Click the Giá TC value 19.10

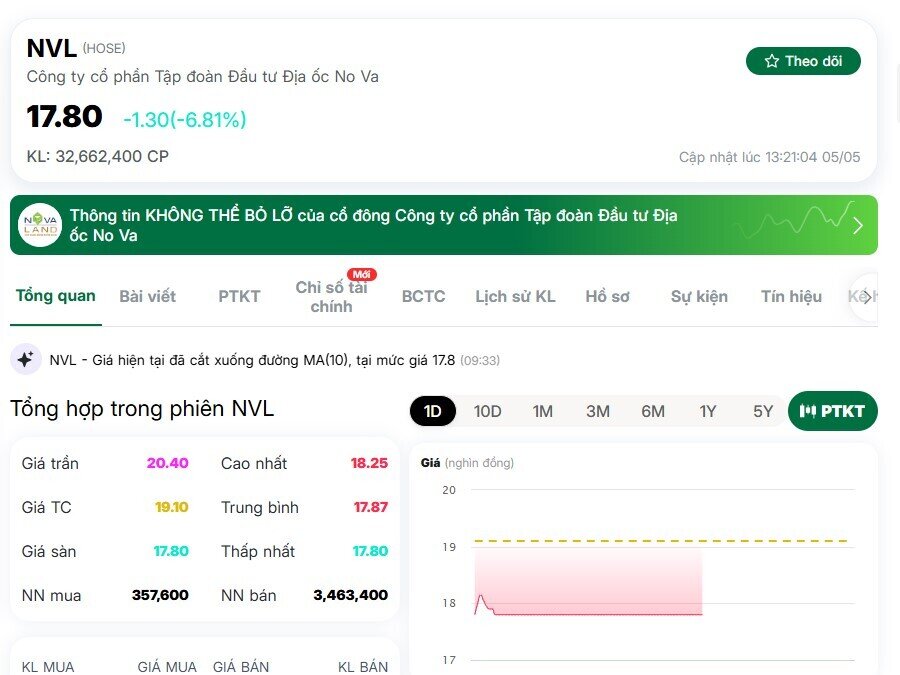(x=172, y=507)
